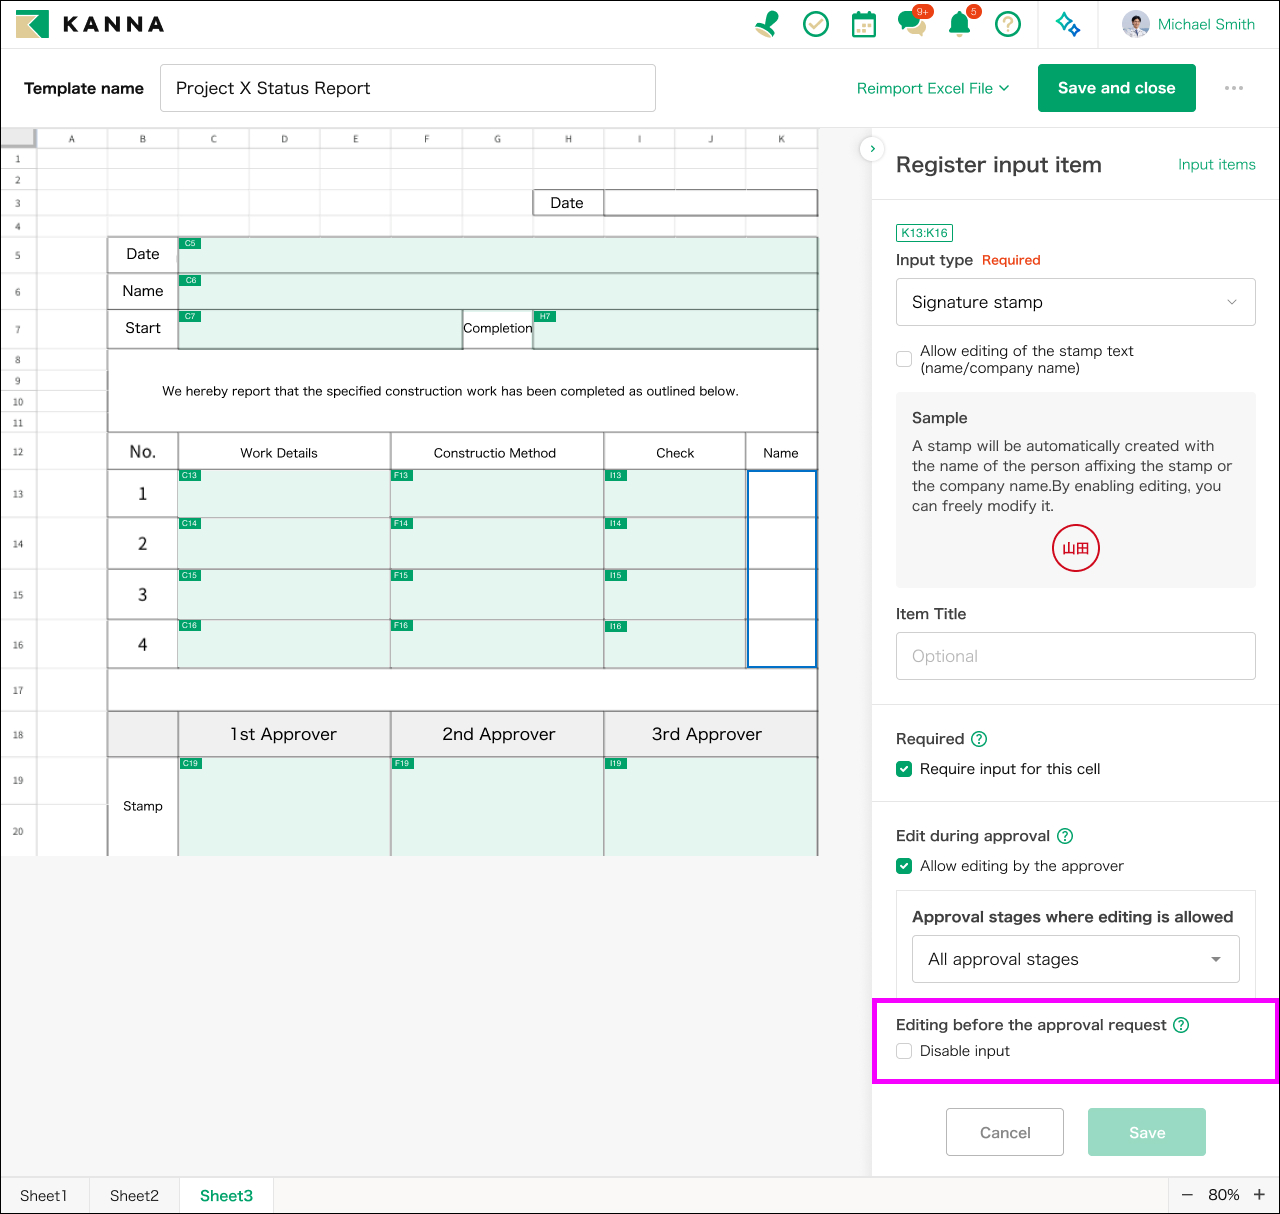1280x1214 pixels.
Task: Open the Reimport Excel File dropdown
Action: tap(933, 88)
